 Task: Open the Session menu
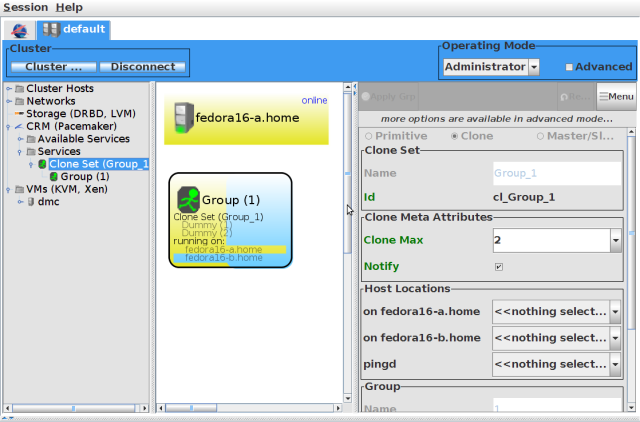tap(25, 7)
